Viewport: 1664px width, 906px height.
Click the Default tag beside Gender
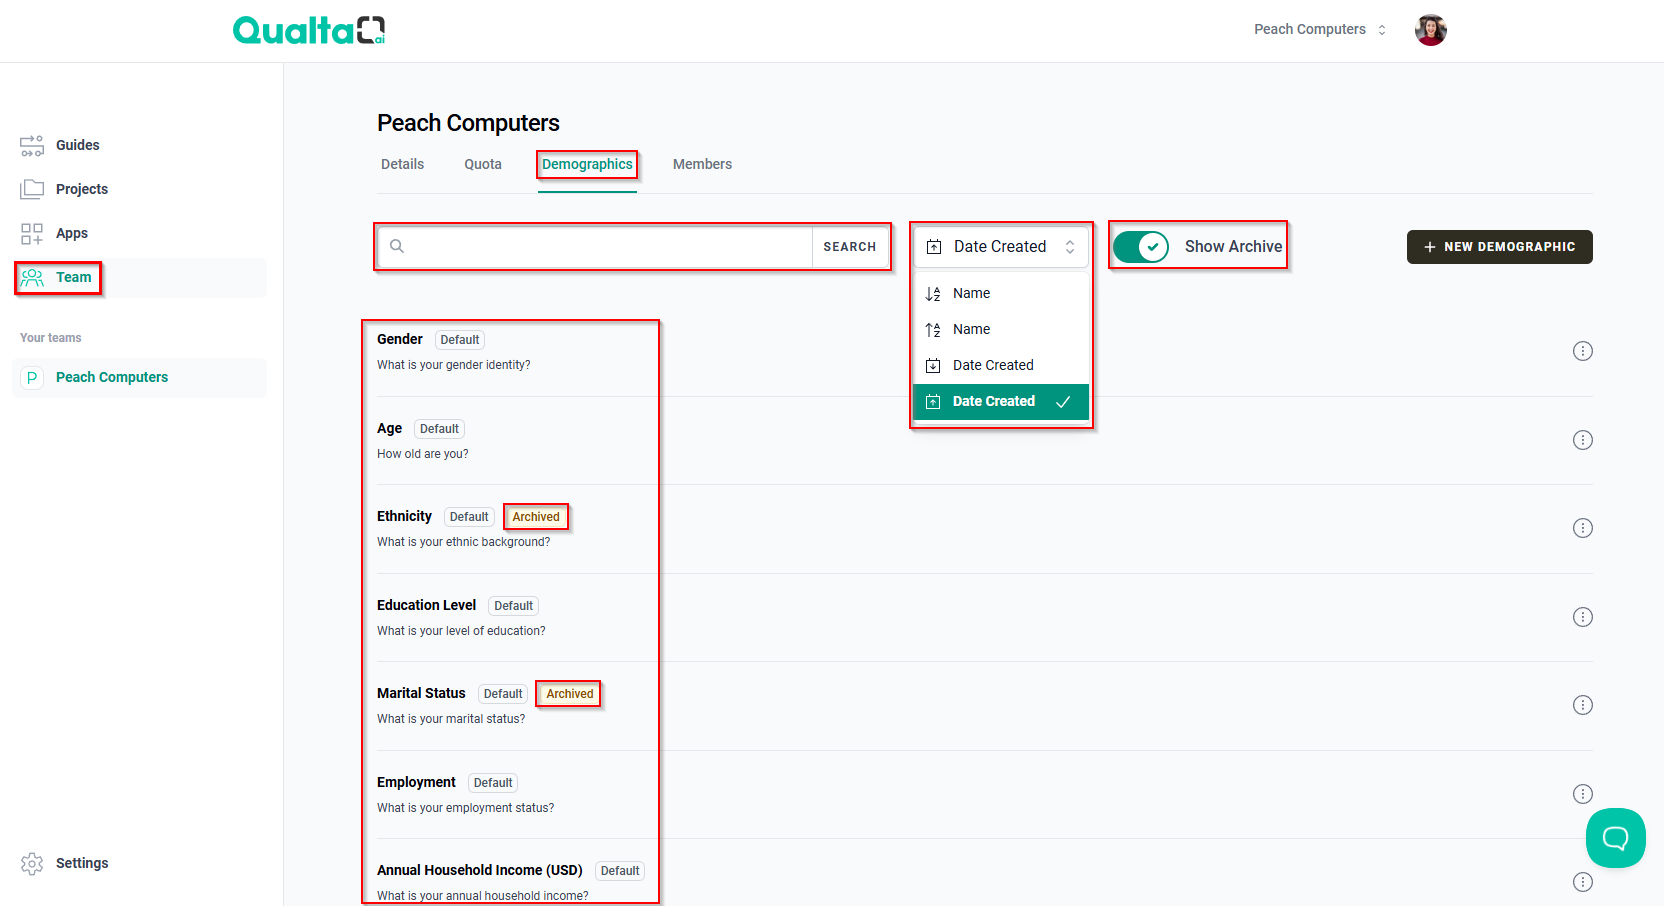click(460, 340)
